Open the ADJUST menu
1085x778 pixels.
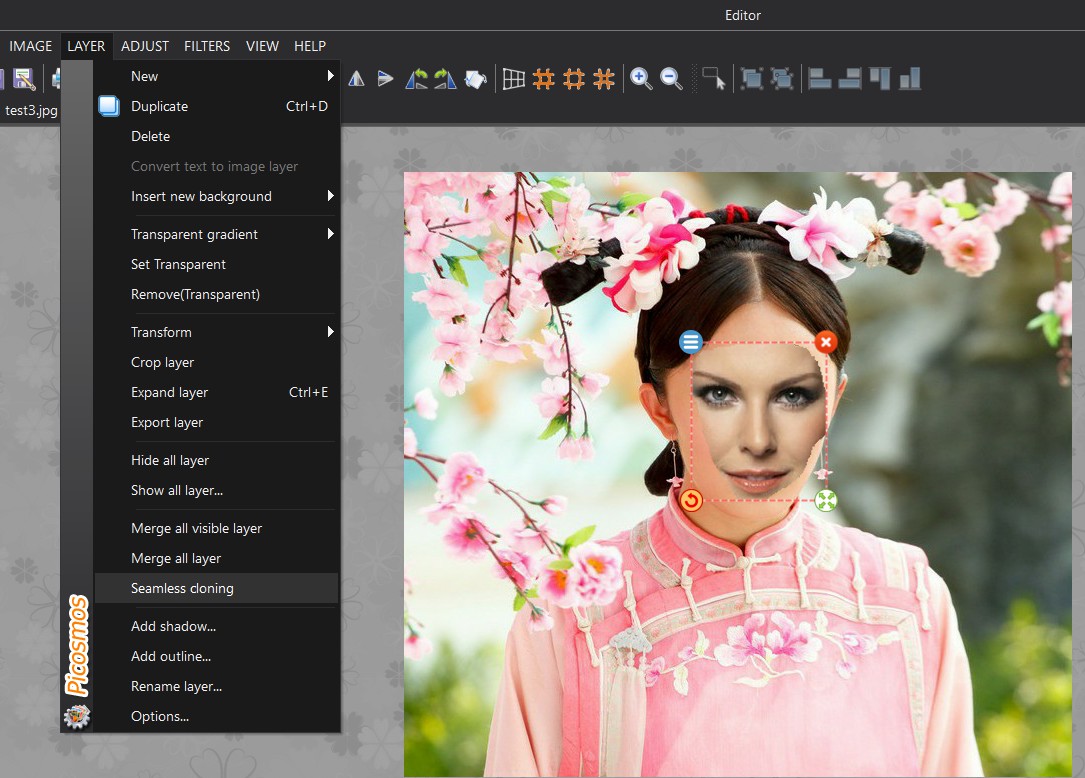click(145, 46)
